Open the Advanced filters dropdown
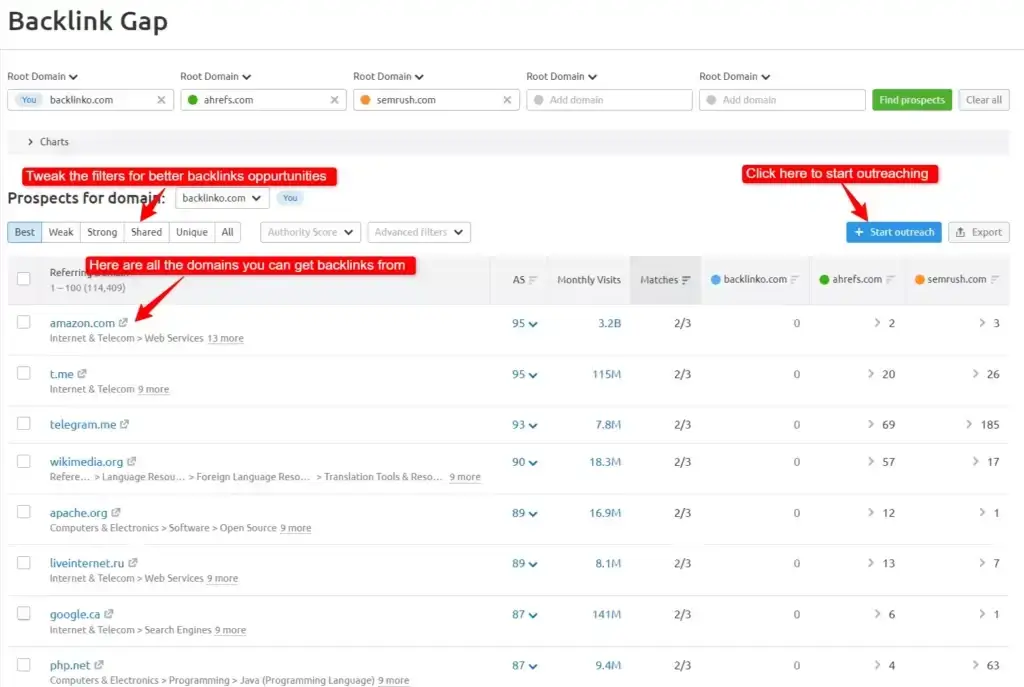This screenshot has width=1024, height=687. [x=418, y=232]
